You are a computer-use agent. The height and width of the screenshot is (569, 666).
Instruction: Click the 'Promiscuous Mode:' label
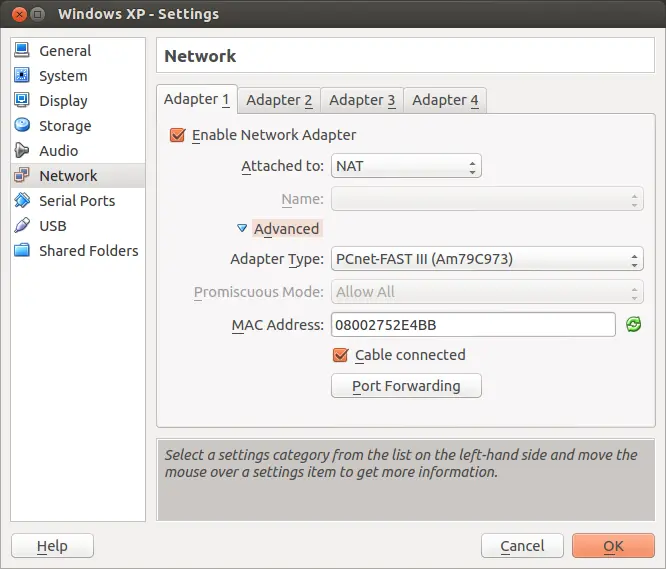coord(259,292)
